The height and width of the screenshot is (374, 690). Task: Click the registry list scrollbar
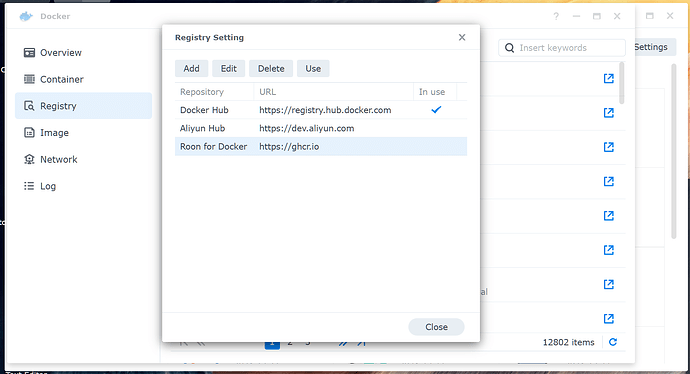(622, 83)
